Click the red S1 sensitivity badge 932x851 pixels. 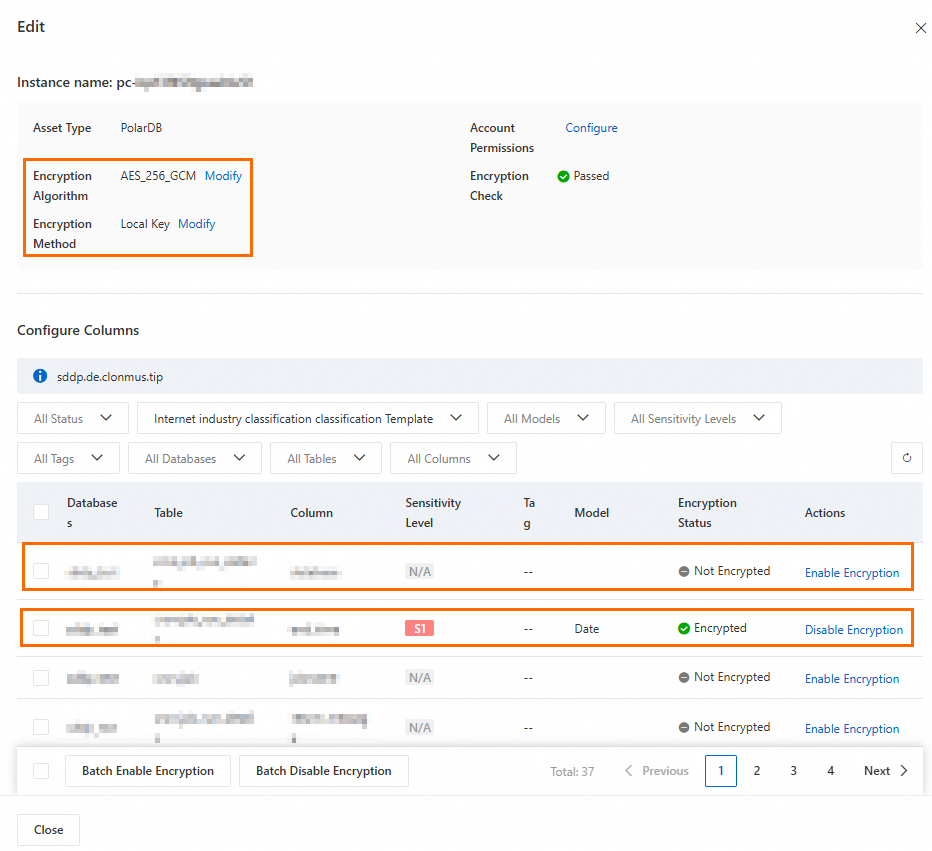419,629
